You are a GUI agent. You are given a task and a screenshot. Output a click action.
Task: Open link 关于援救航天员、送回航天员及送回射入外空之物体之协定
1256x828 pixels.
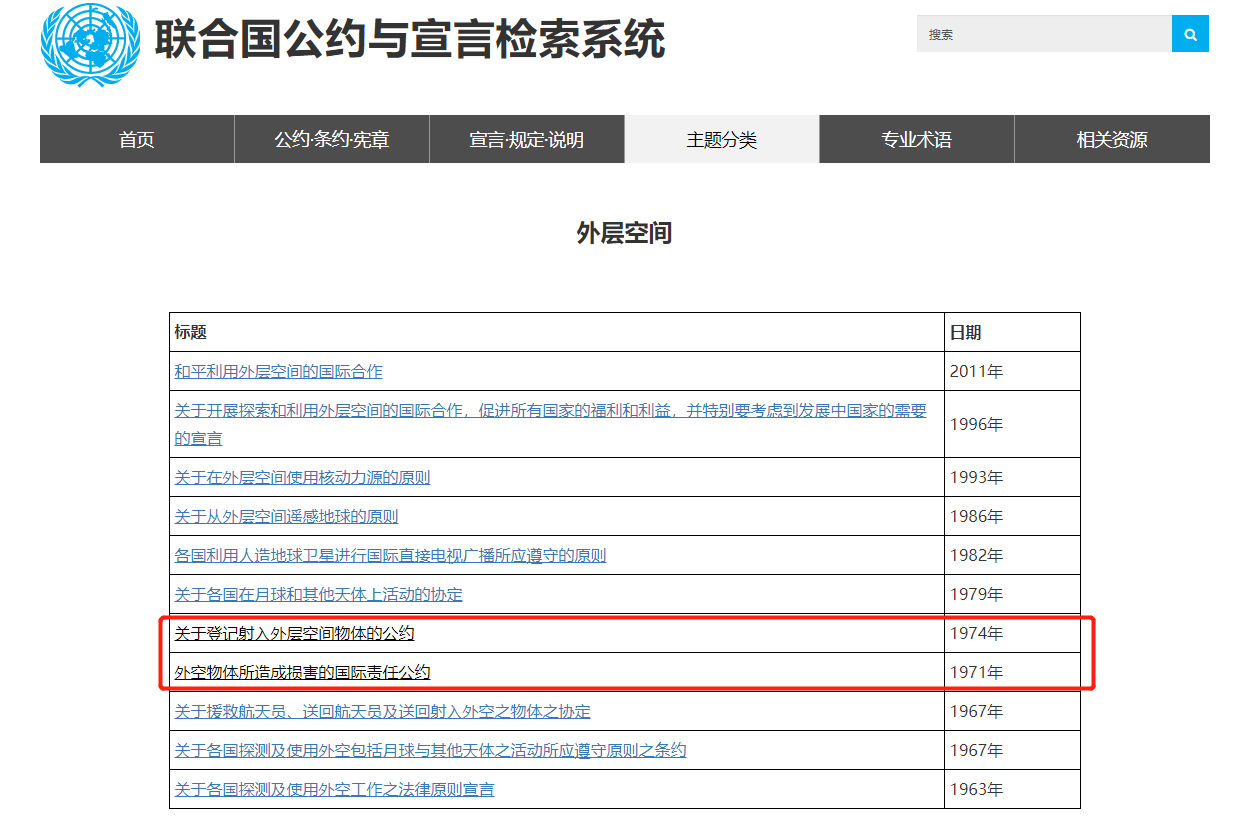coord(382,712)
